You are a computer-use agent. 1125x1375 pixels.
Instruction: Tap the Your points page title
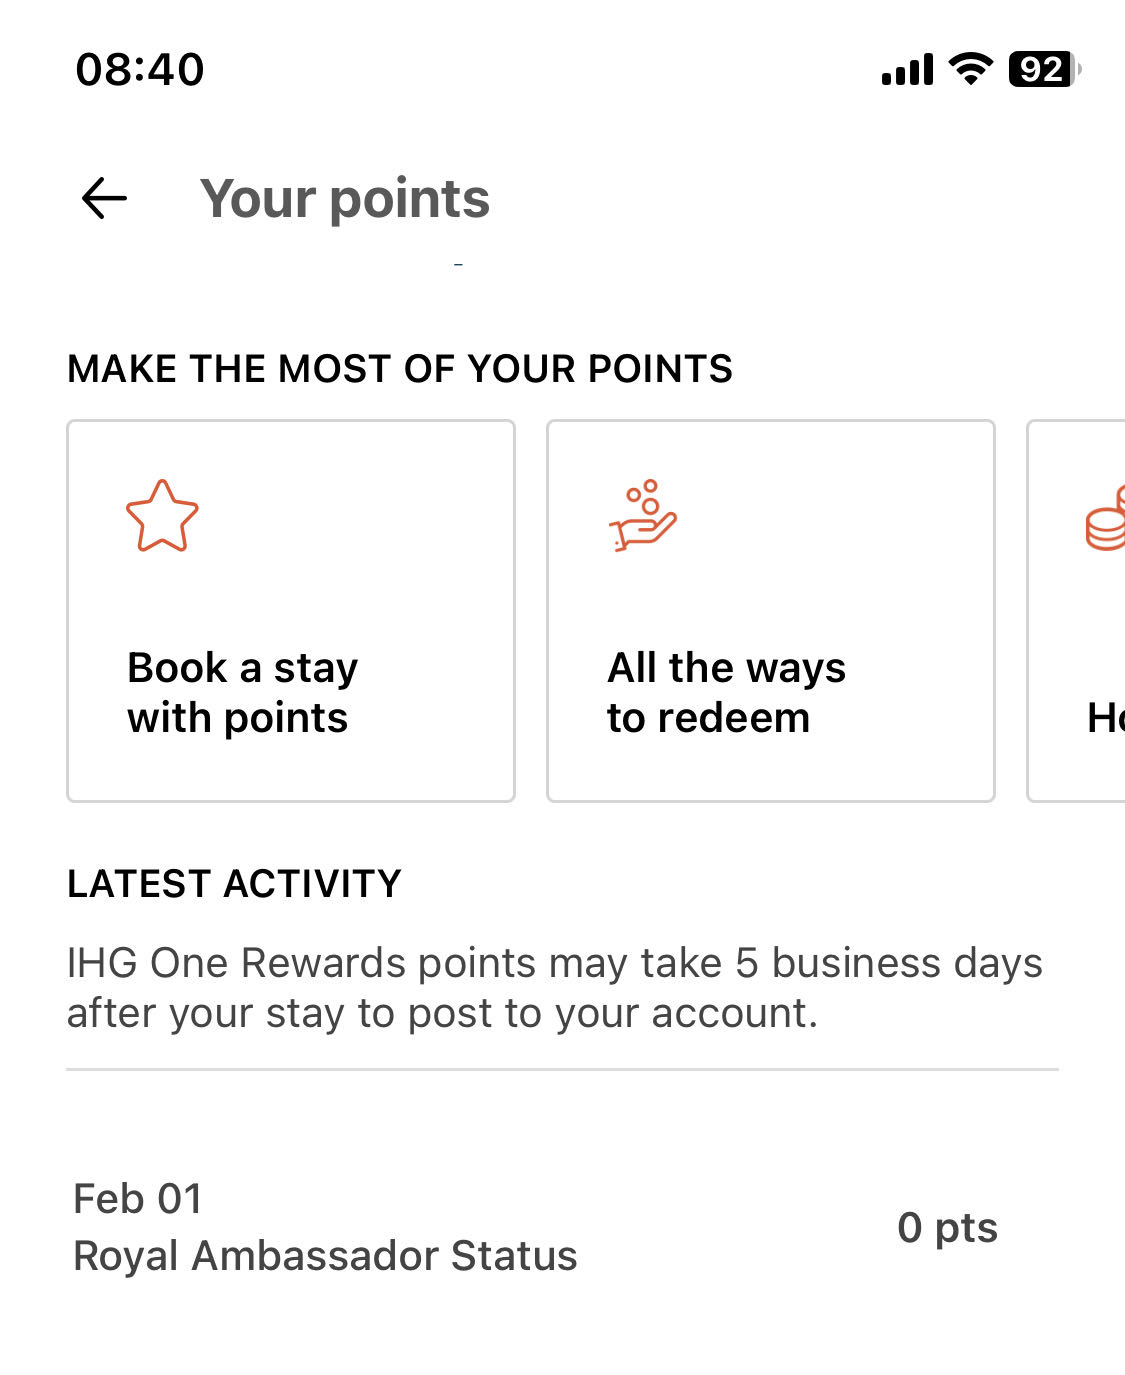point(345,198)
